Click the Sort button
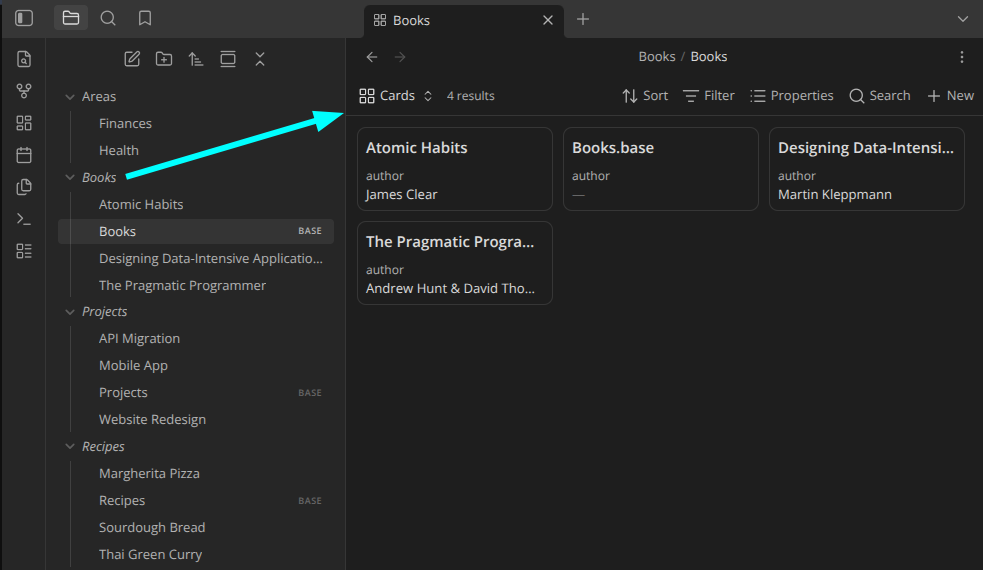The width and height of the screenshot is (983, 570). point(644,95)
